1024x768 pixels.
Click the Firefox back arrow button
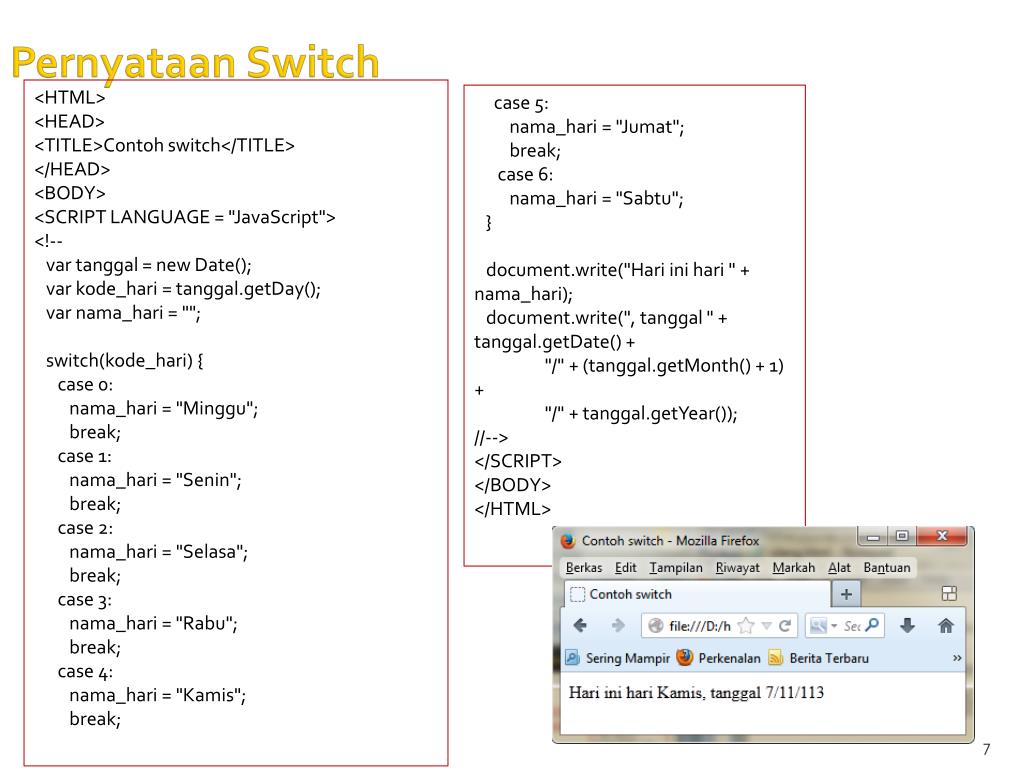click(580, 626)
